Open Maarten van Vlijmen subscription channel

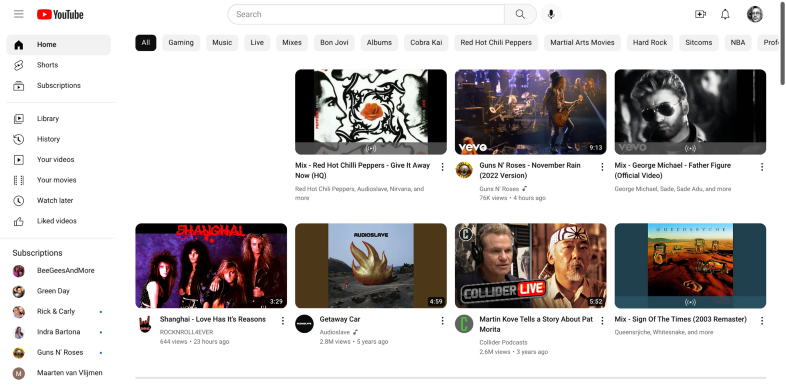(x=59, y=373)
